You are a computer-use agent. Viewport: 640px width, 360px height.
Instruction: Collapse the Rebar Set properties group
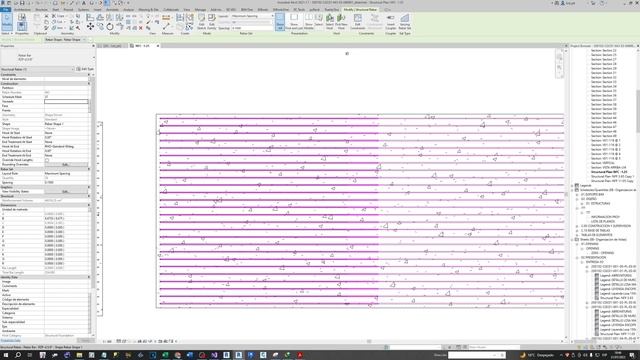(x=89, y=169)
